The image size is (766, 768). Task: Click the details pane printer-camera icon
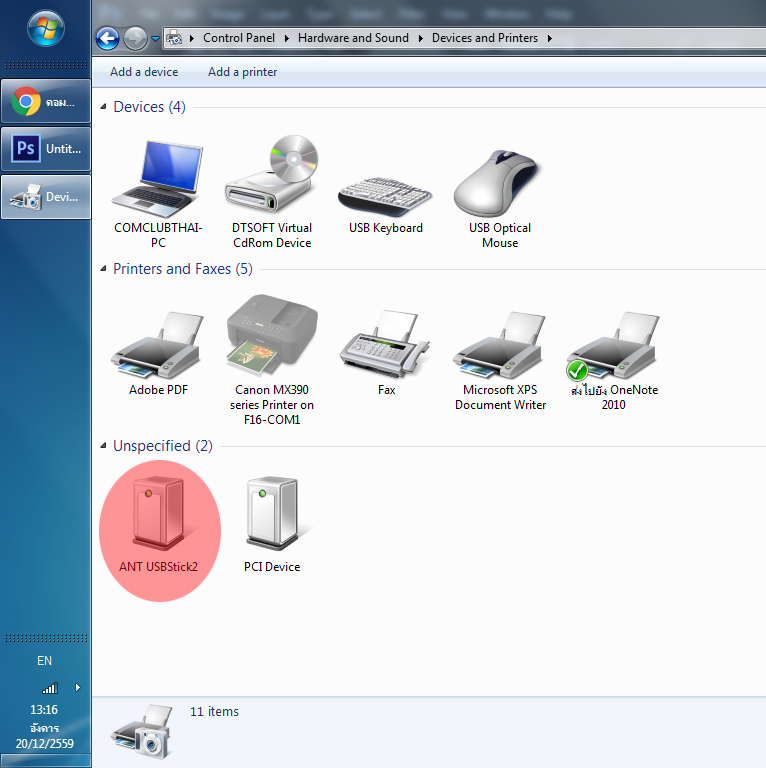click(143, 732)
